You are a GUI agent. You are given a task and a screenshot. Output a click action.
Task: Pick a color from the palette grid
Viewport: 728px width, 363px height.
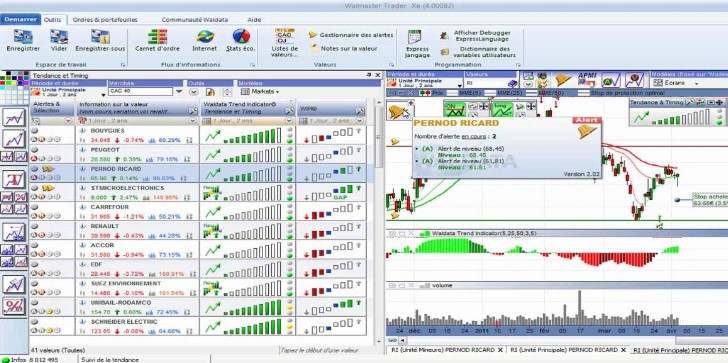(14, 87)
